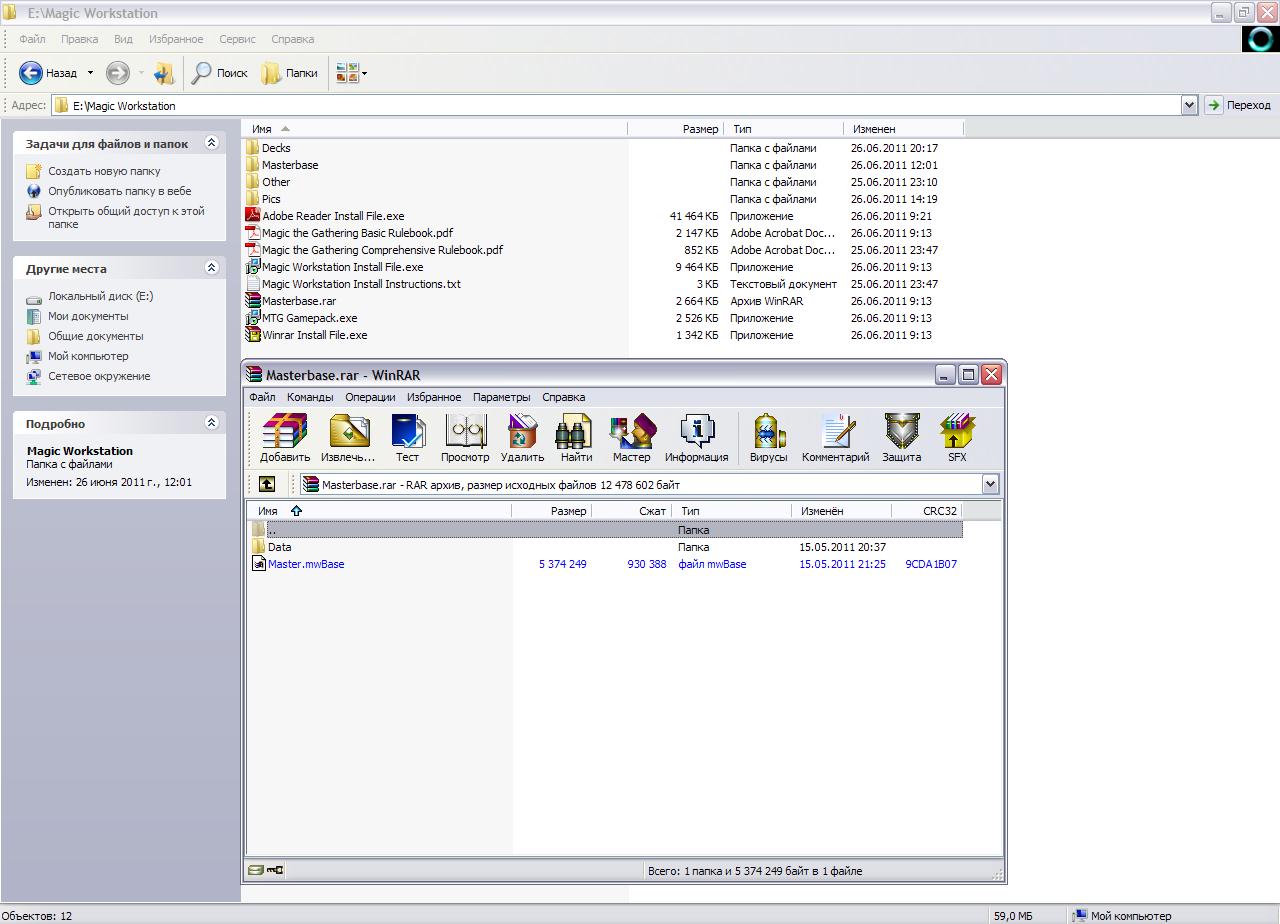Click Опубликовать папку в вебе link
The height and width of the screenshot is (924, 1280).
[x=119, y=191]
